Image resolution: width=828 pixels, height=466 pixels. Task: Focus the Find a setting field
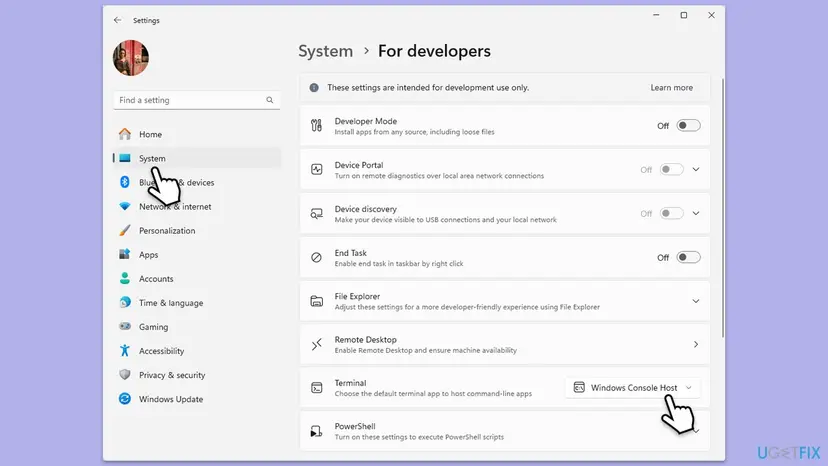pyautogui.click(x=196, y=100)
